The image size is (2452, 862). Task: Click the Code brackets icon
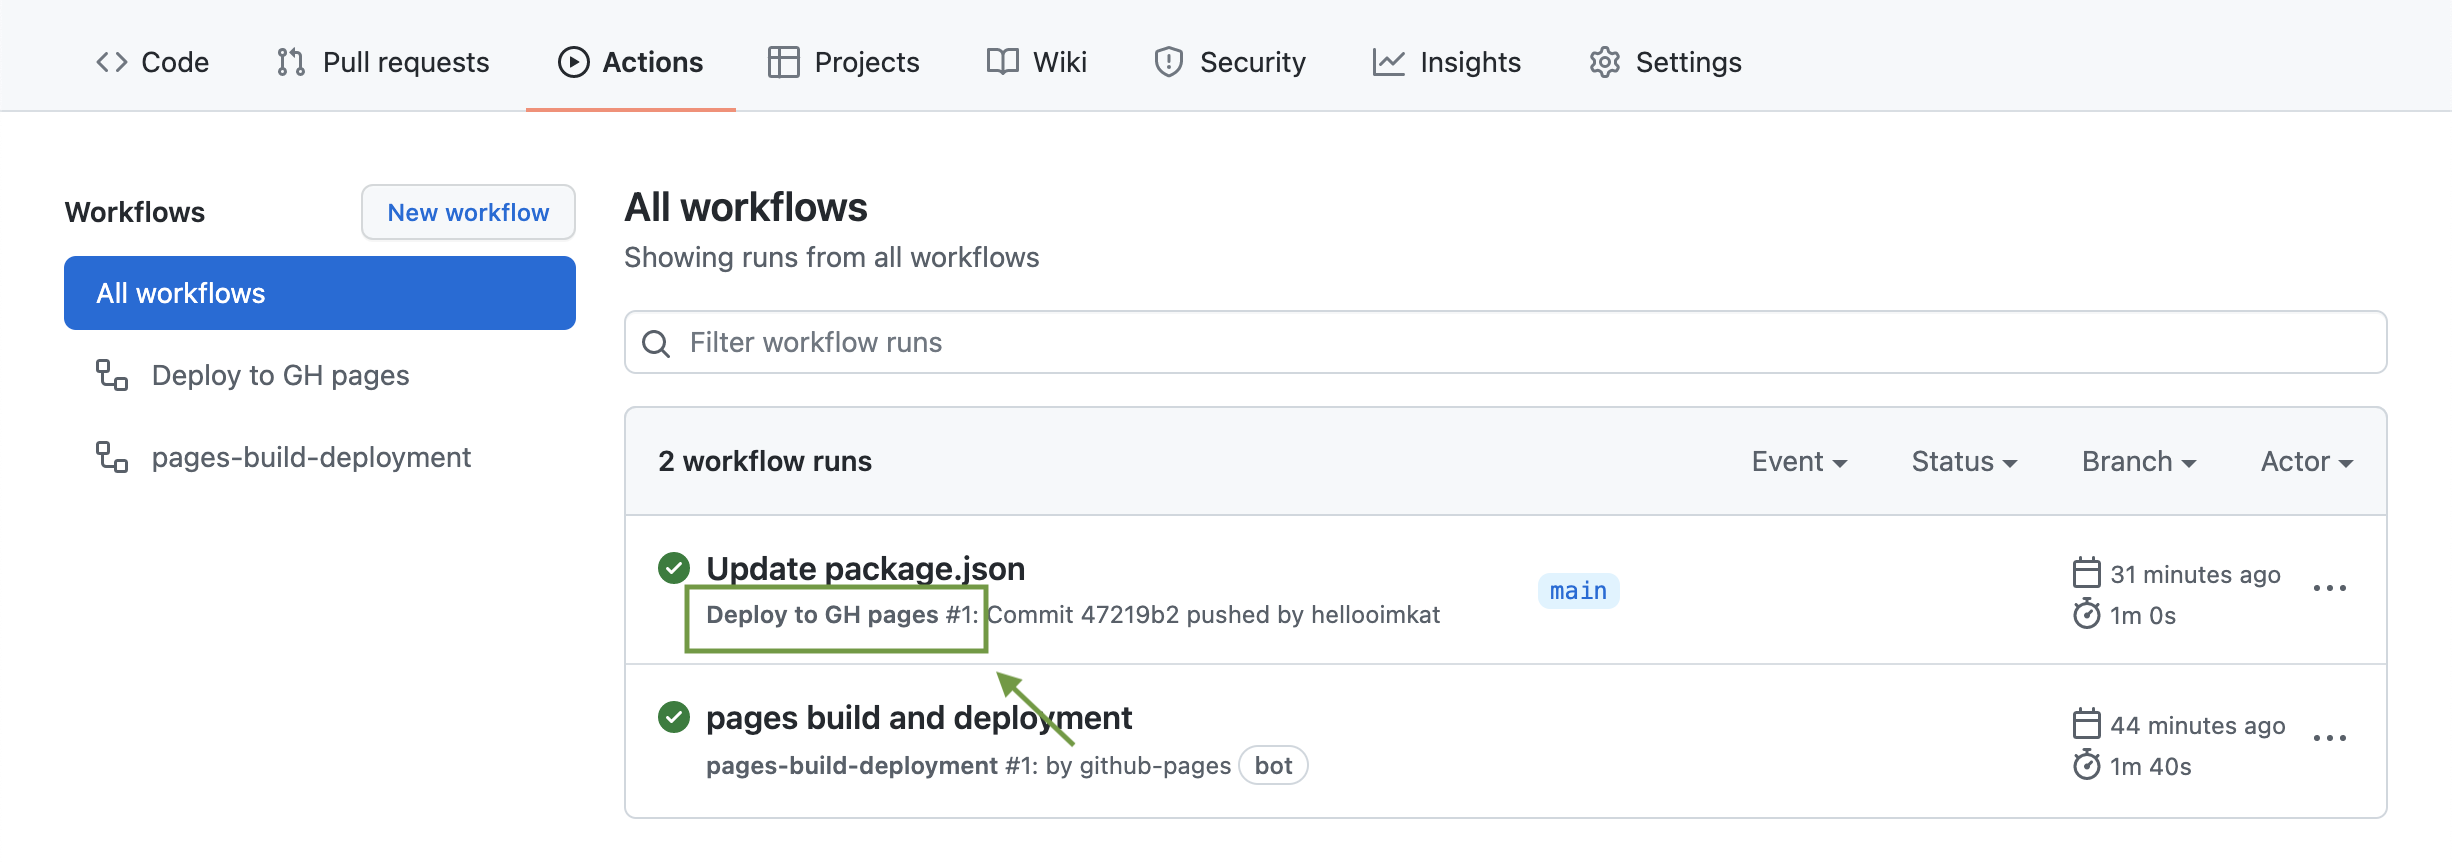(x=111, y=62)
